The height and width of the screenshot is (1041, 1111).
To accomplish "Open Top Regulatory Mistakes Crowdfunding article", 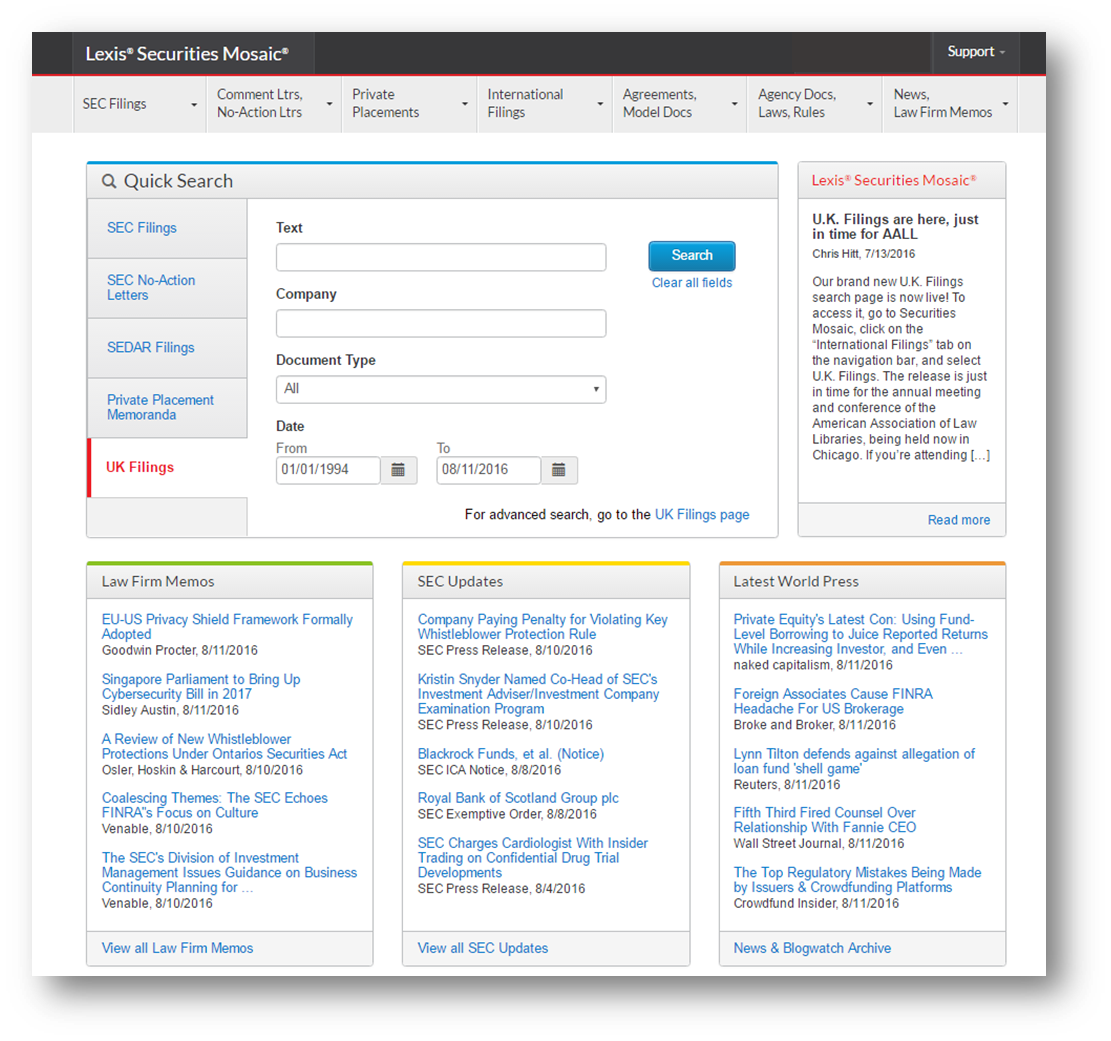I will tap(857, 880).
